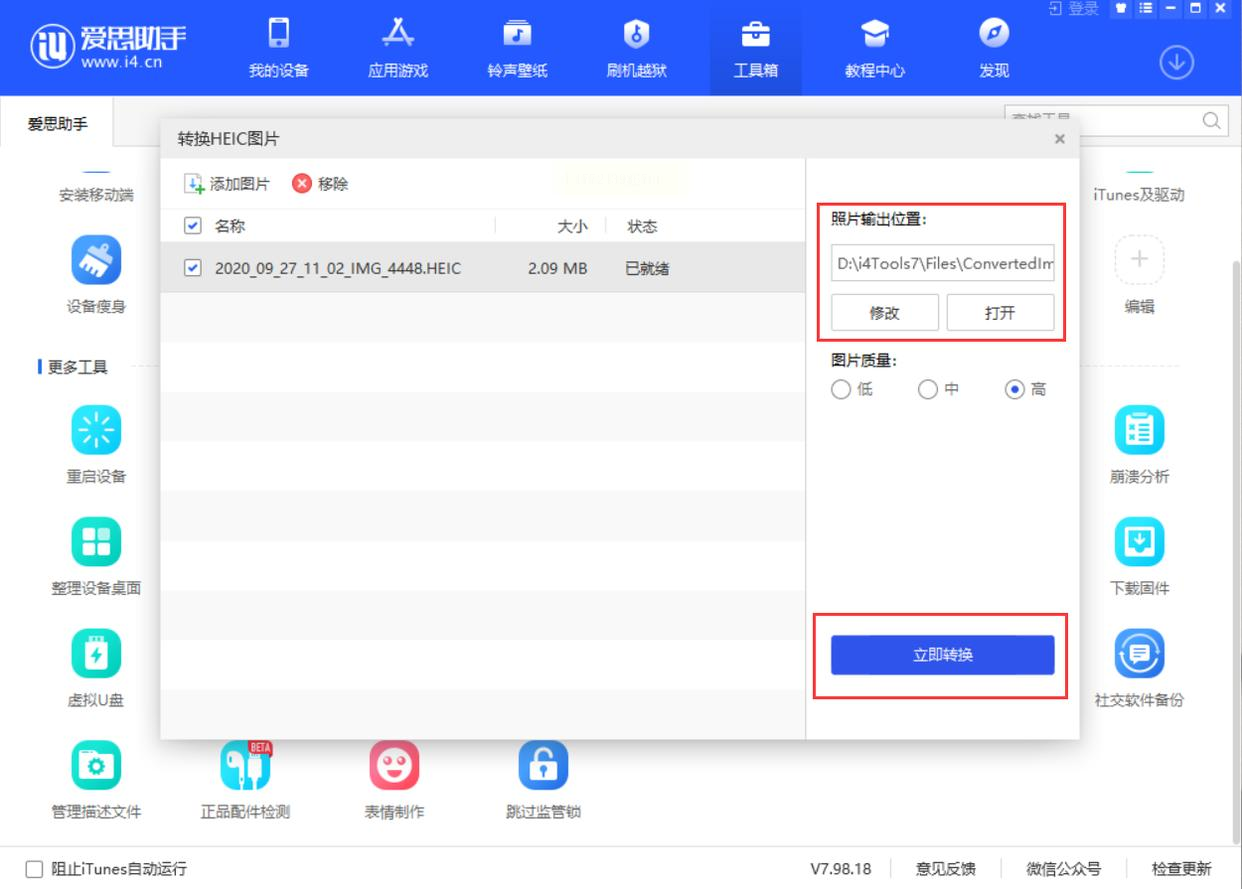Click the output path text field
This screenshot has width=1242, height=889.
click(942, 265)
